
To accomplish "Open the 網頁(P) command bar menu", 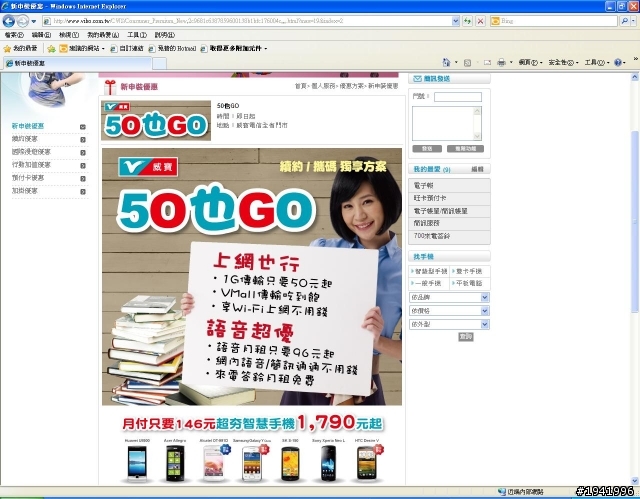I will point(530,62).
